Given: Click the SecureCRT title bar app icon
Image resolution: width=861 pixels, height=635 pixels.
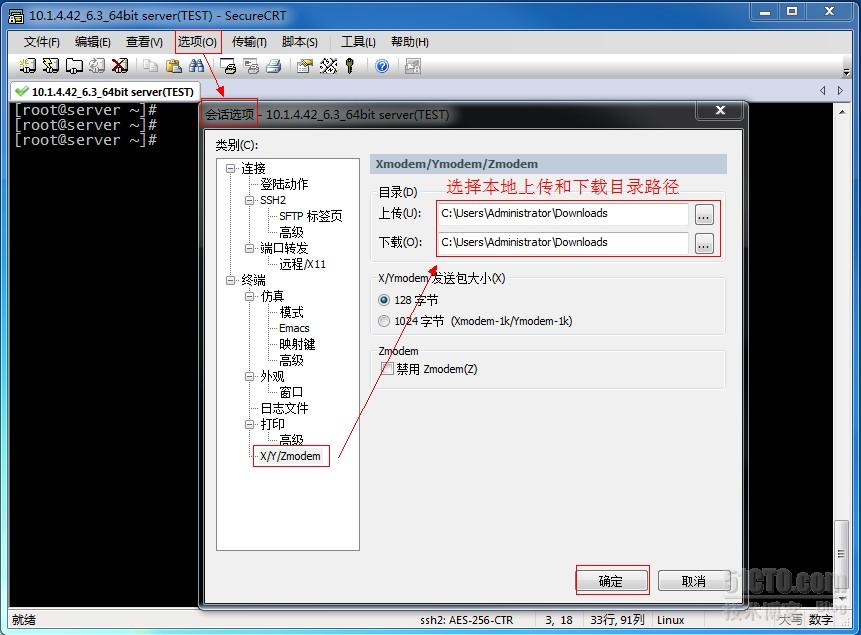Looking at the screenshot, I should 16,16.
